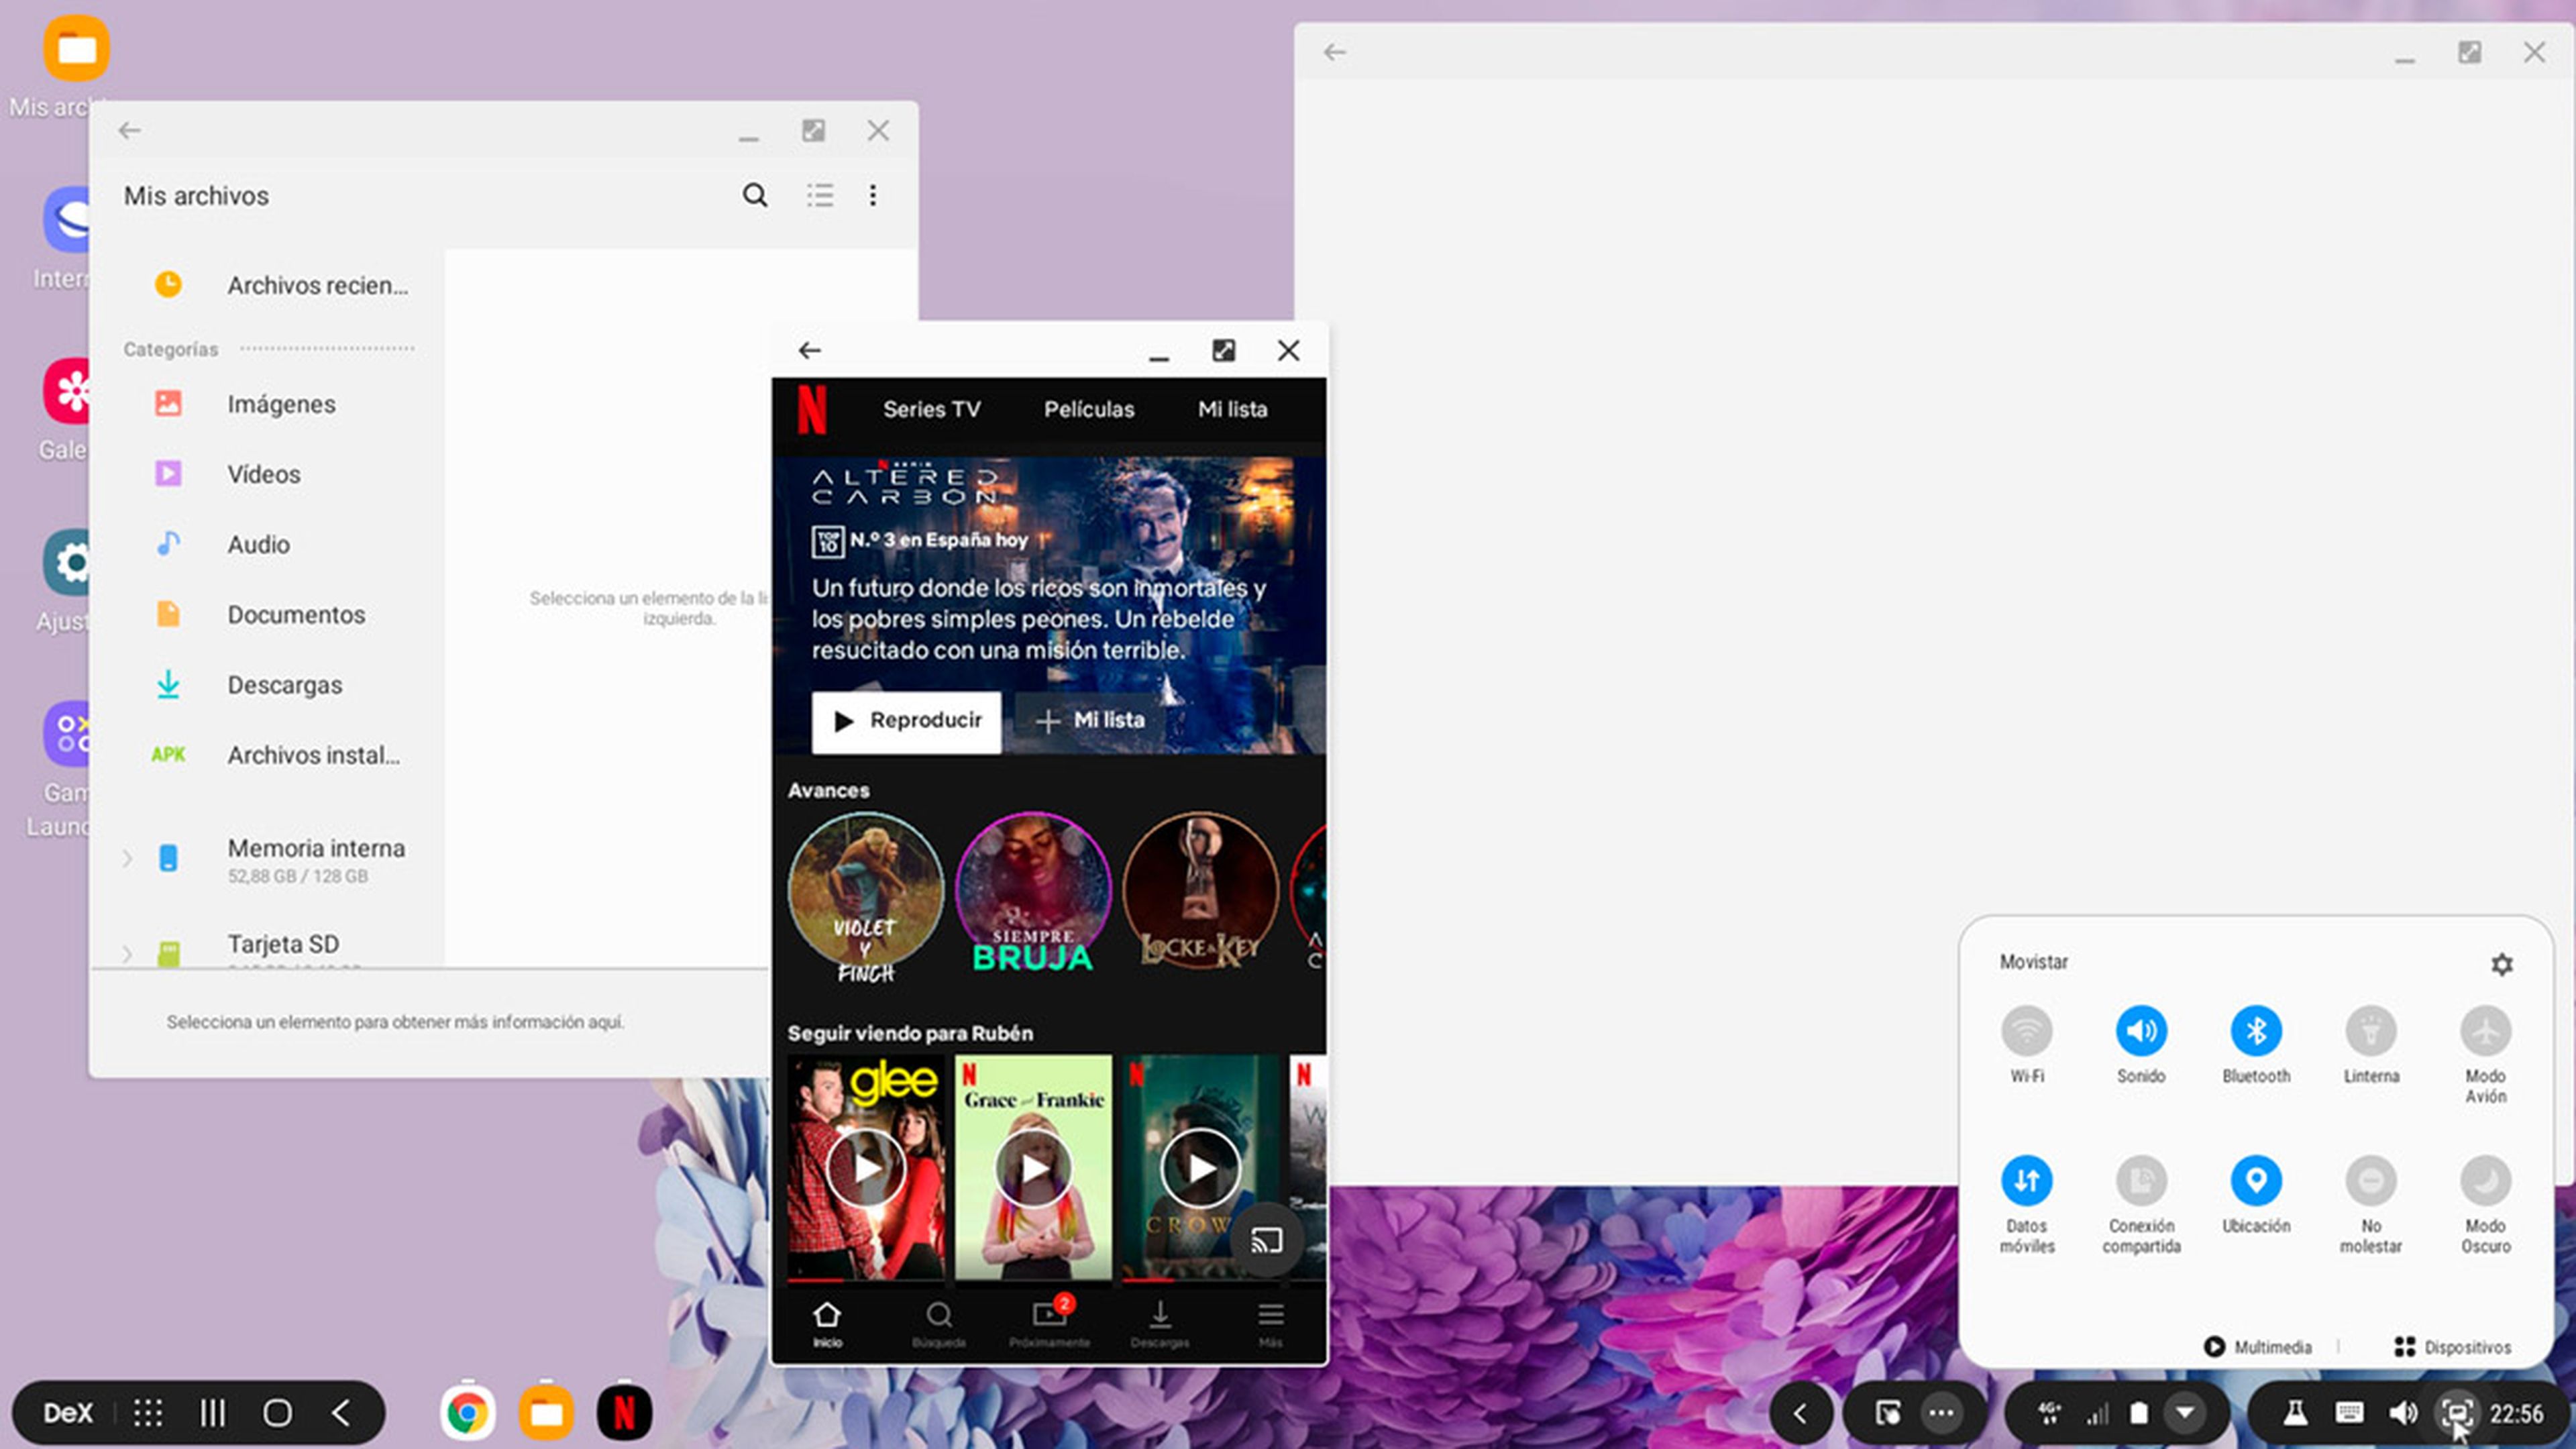Open Dispositivos in quick panel
The image size is (2576, 1449).
tap(2453, 1347)
